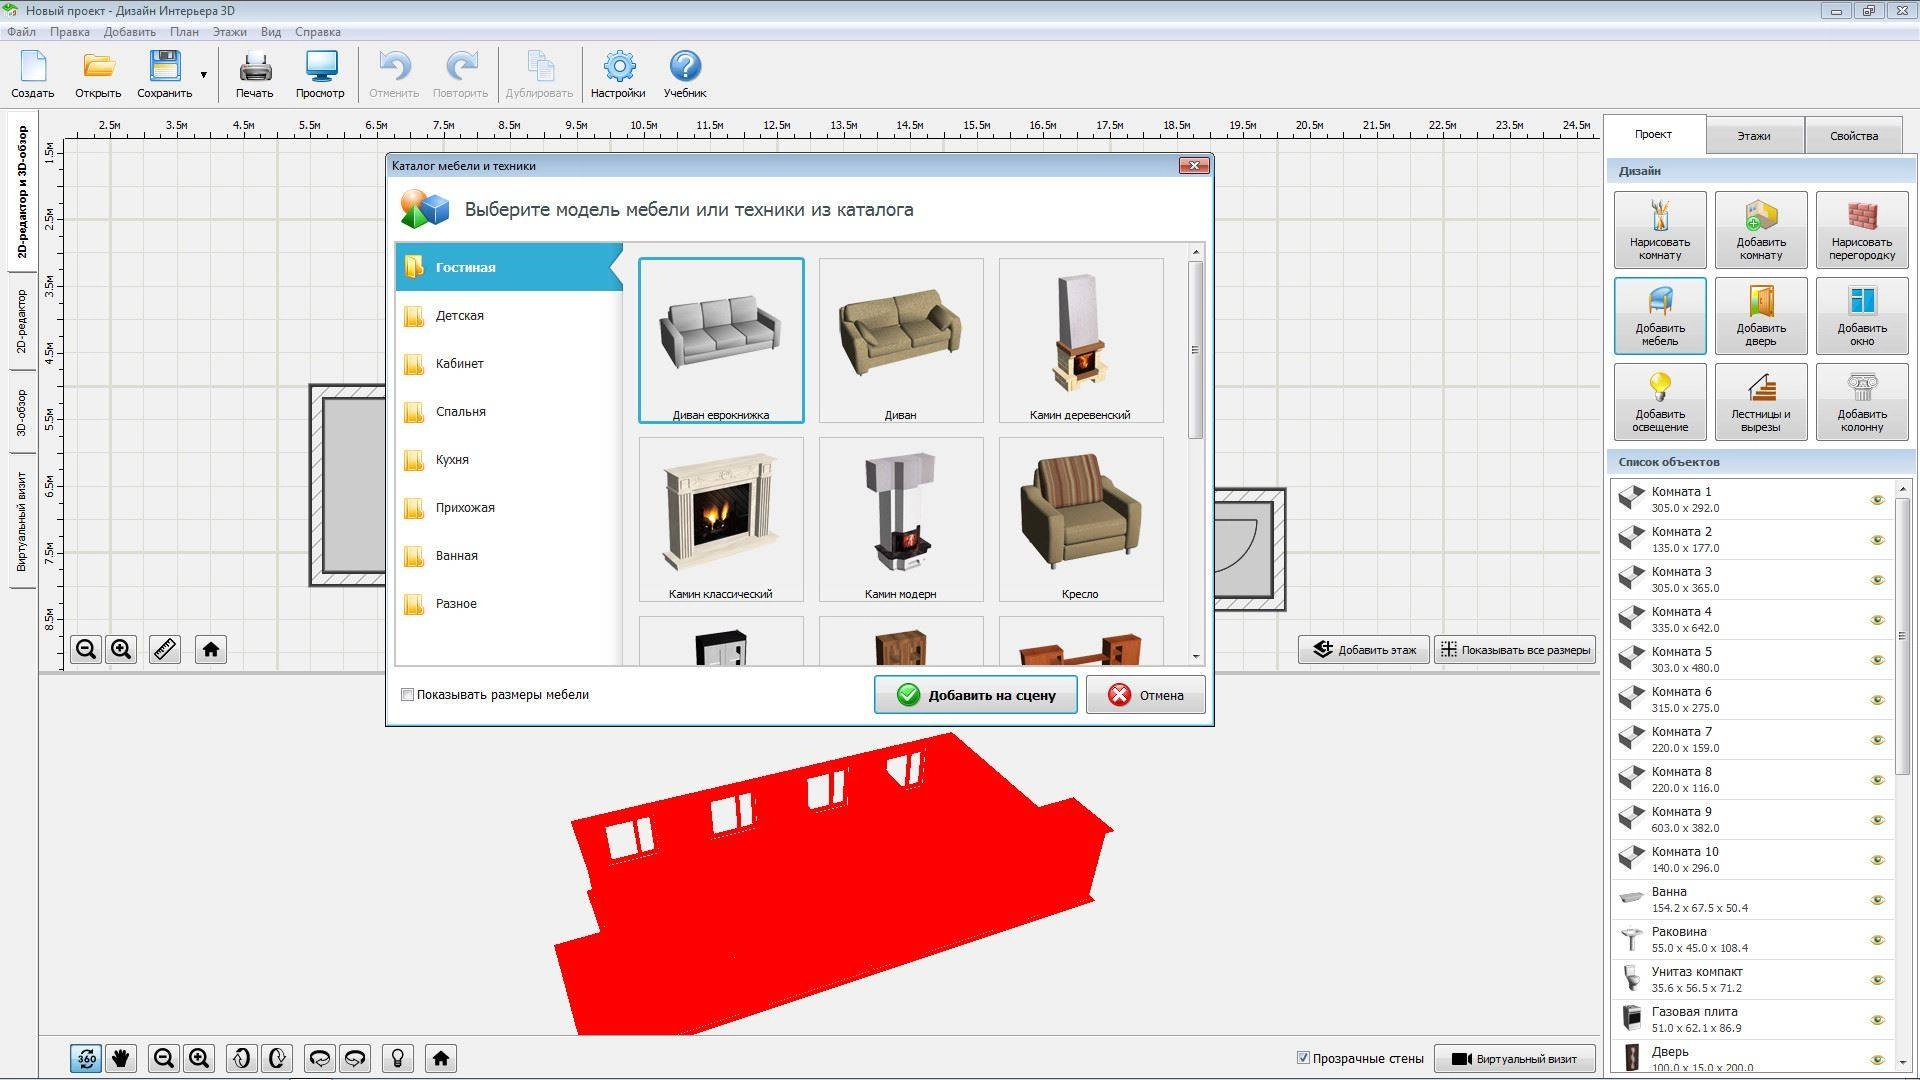Zoom in in the 2D editor

point(122,649)
